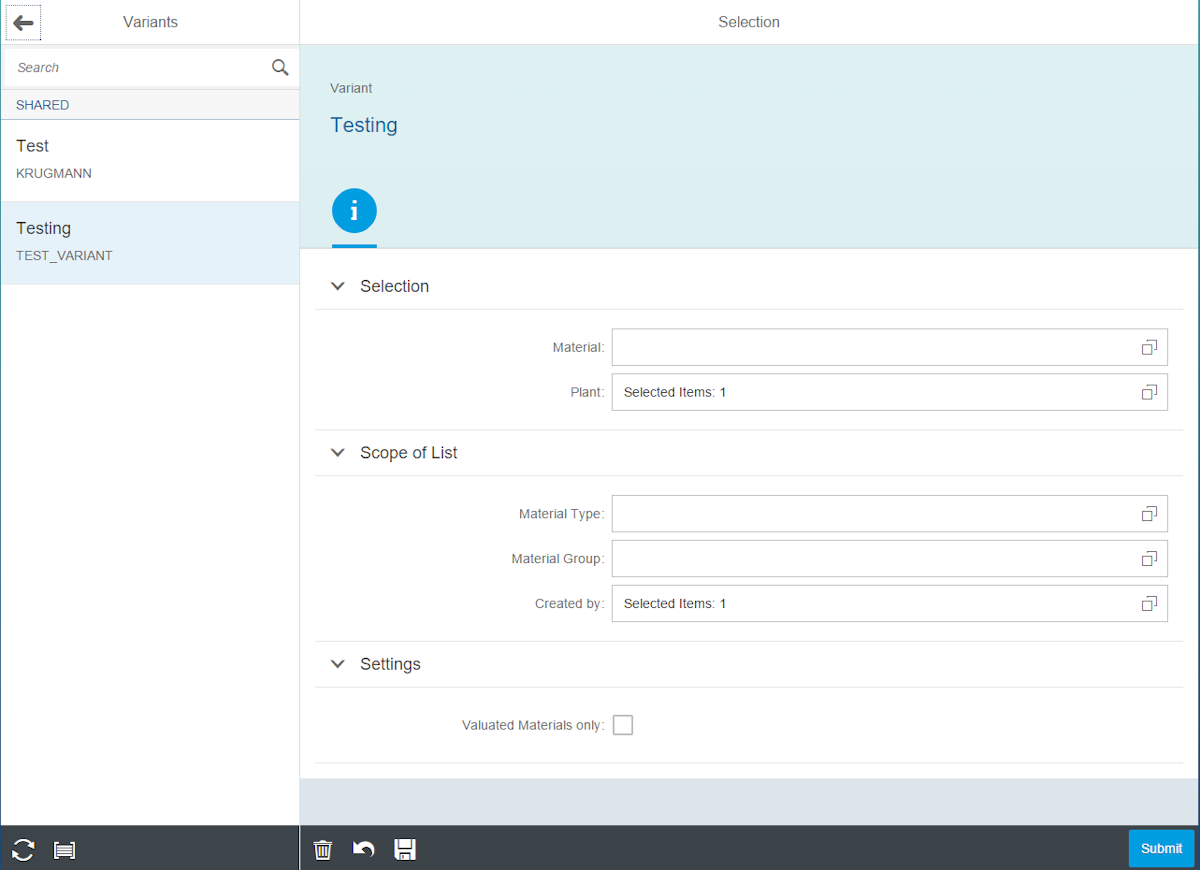Refresh the variants list

pyautogui.click(x=23, y=850)
